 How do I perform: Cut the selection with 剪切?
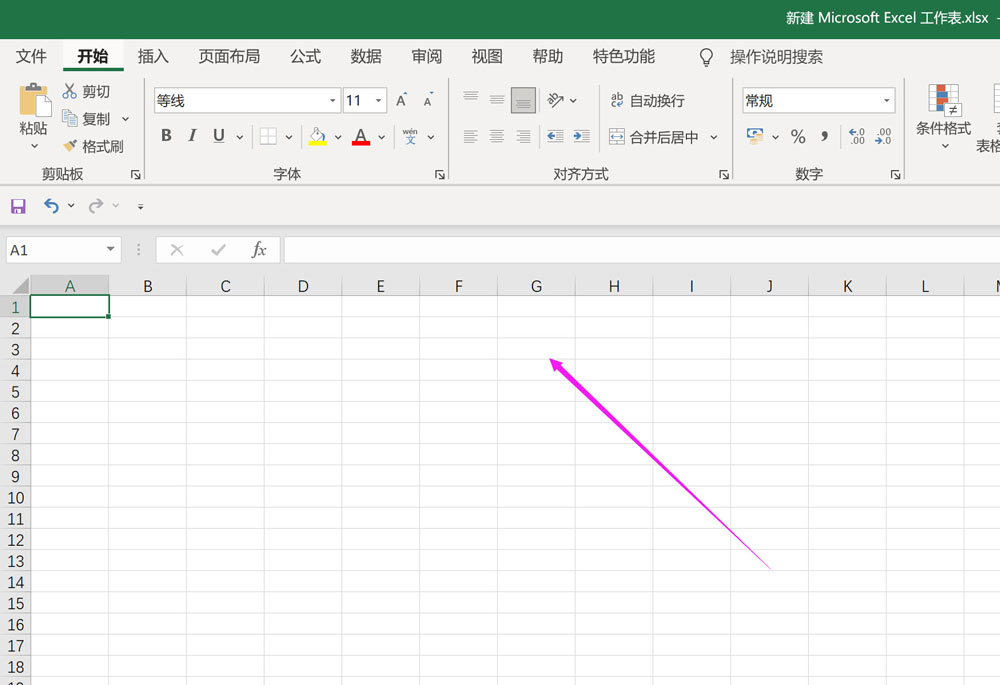(x=88, y=91)
